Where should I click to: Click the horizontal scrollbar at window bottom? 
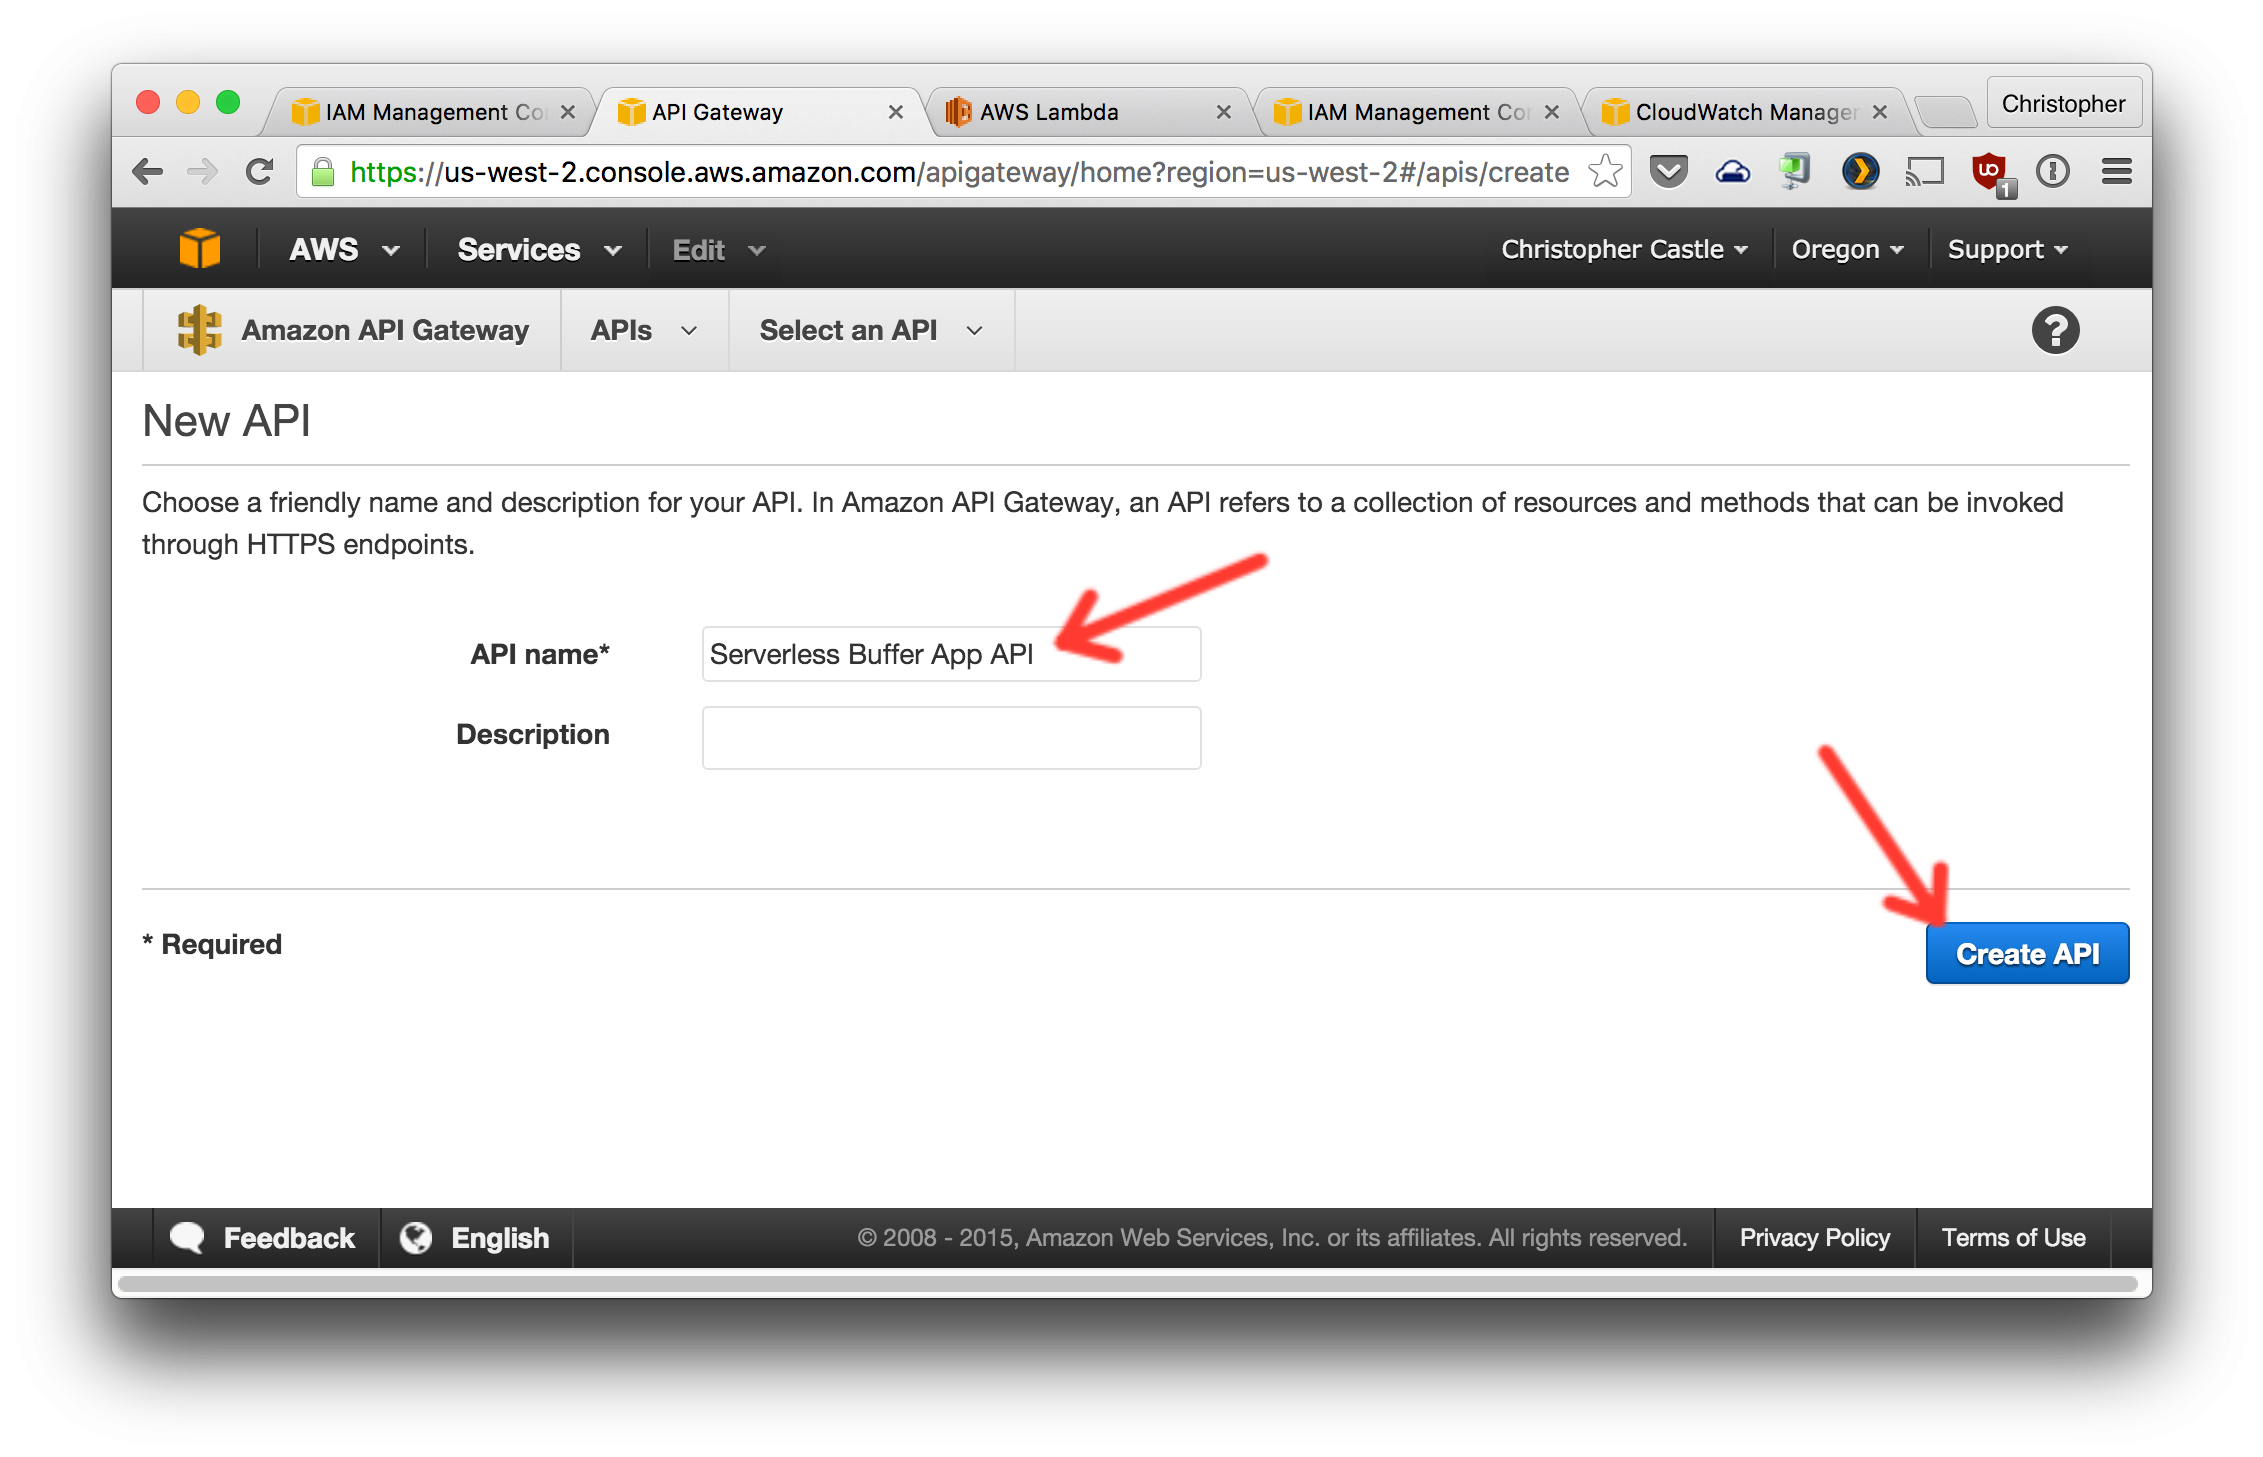tap(1128, 1283)
